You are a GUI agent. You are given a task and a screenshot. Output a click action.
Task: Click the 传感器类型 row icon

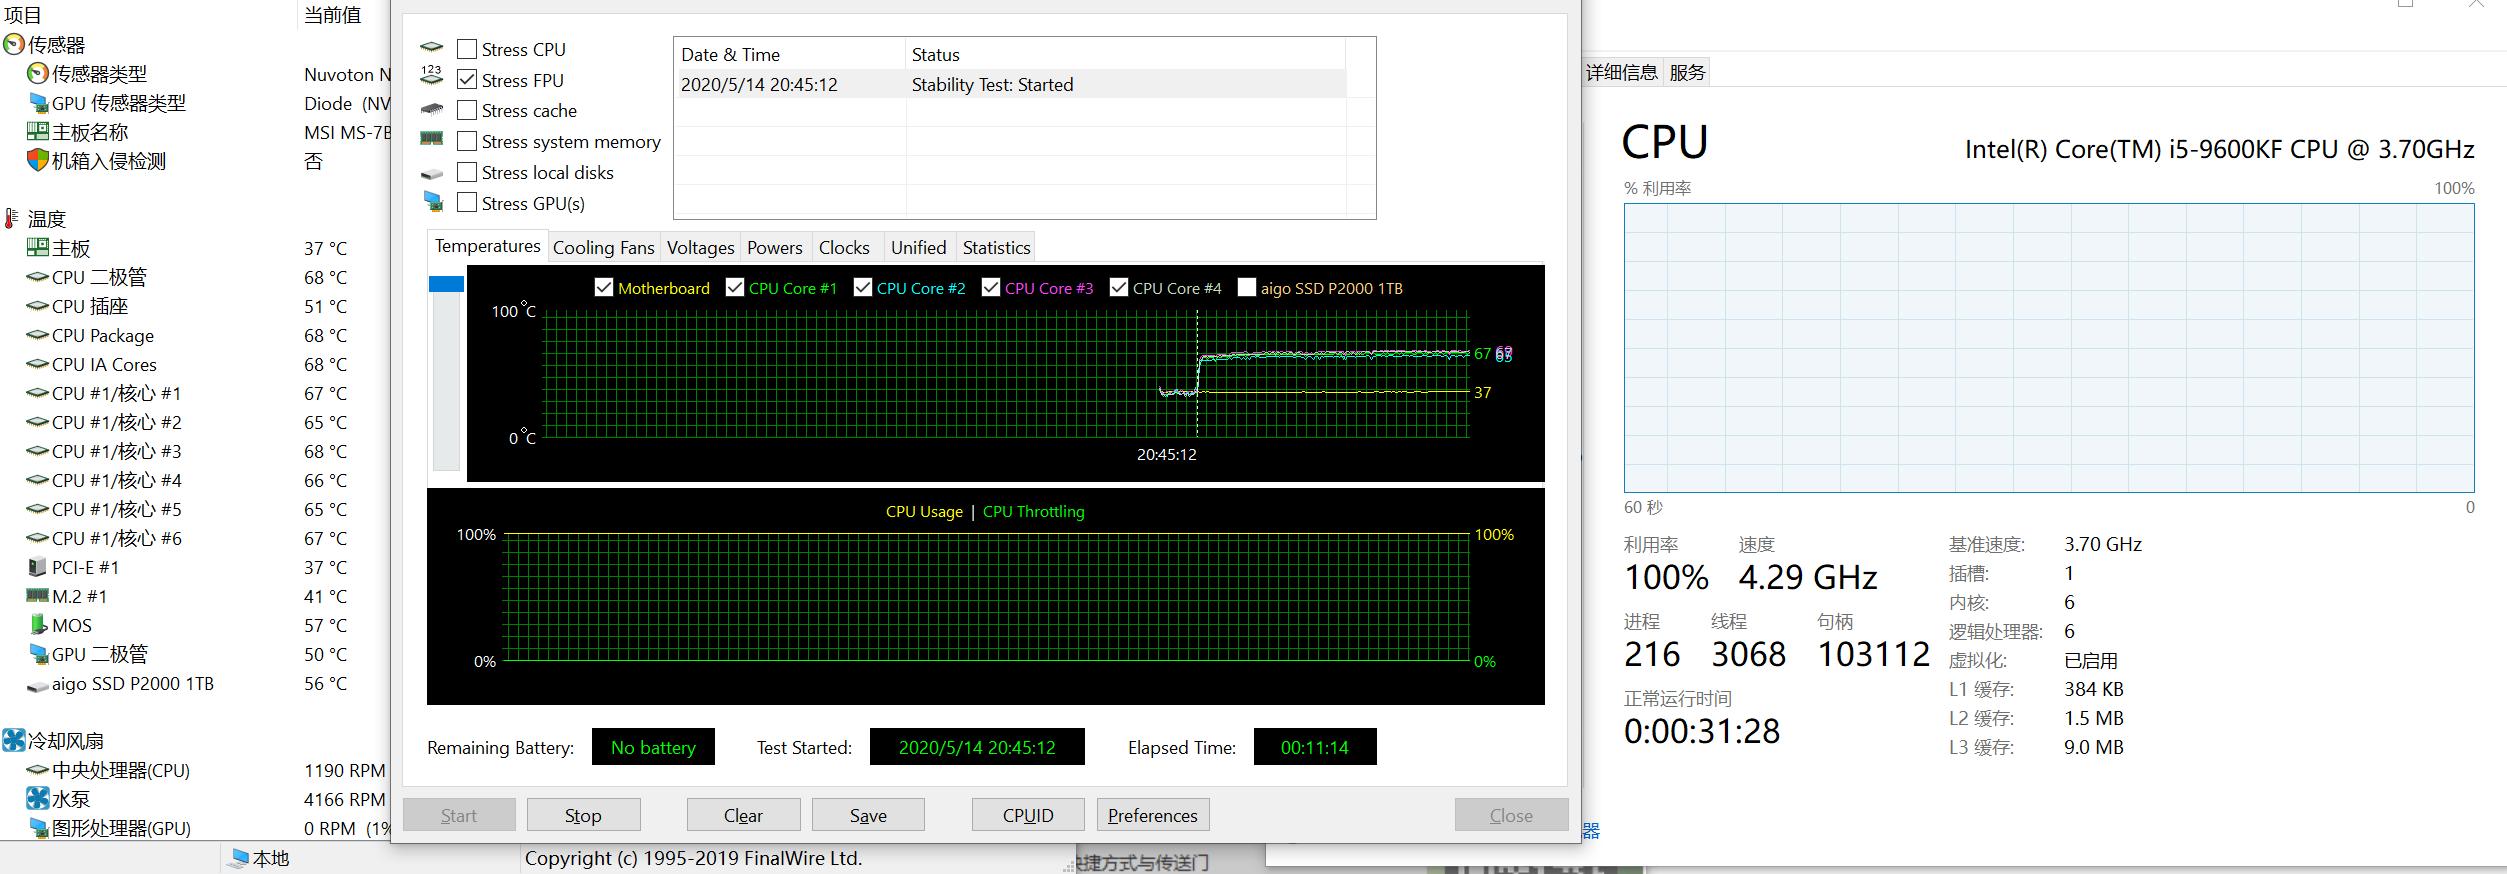pos(38,74)
